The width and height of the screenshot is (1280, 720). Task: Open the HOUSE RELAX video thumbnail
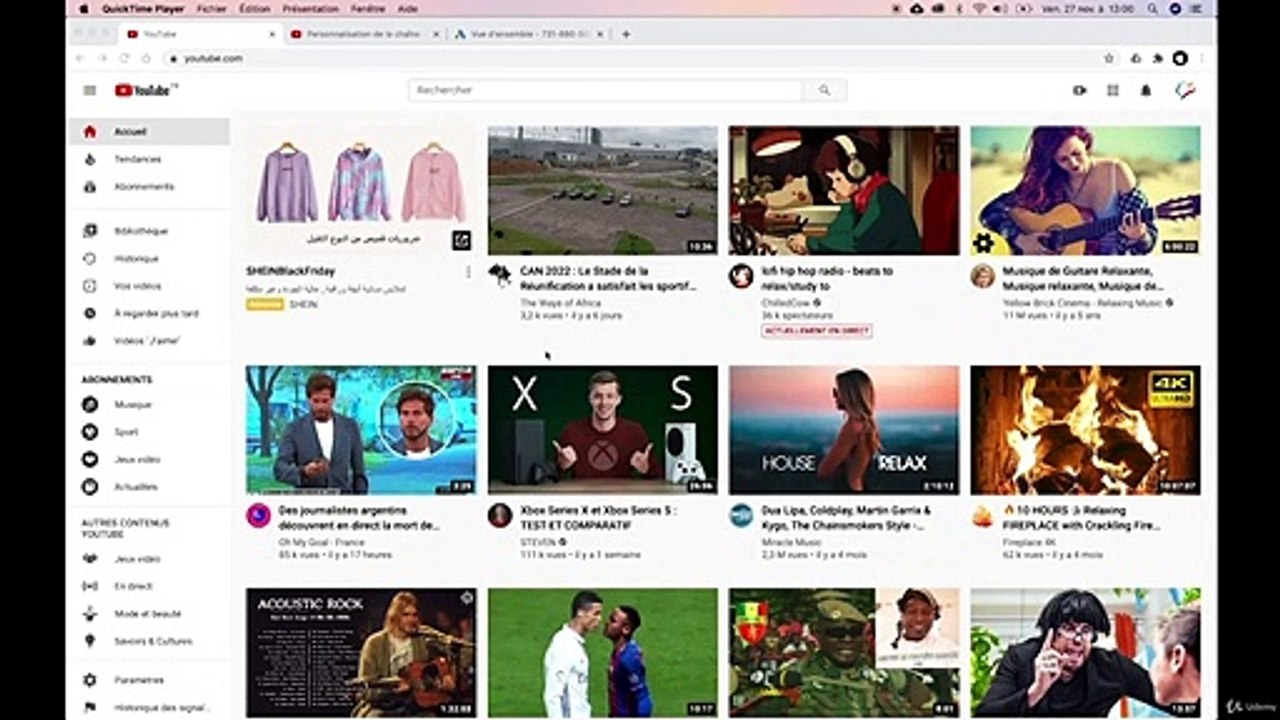click(x=844, y=430)
